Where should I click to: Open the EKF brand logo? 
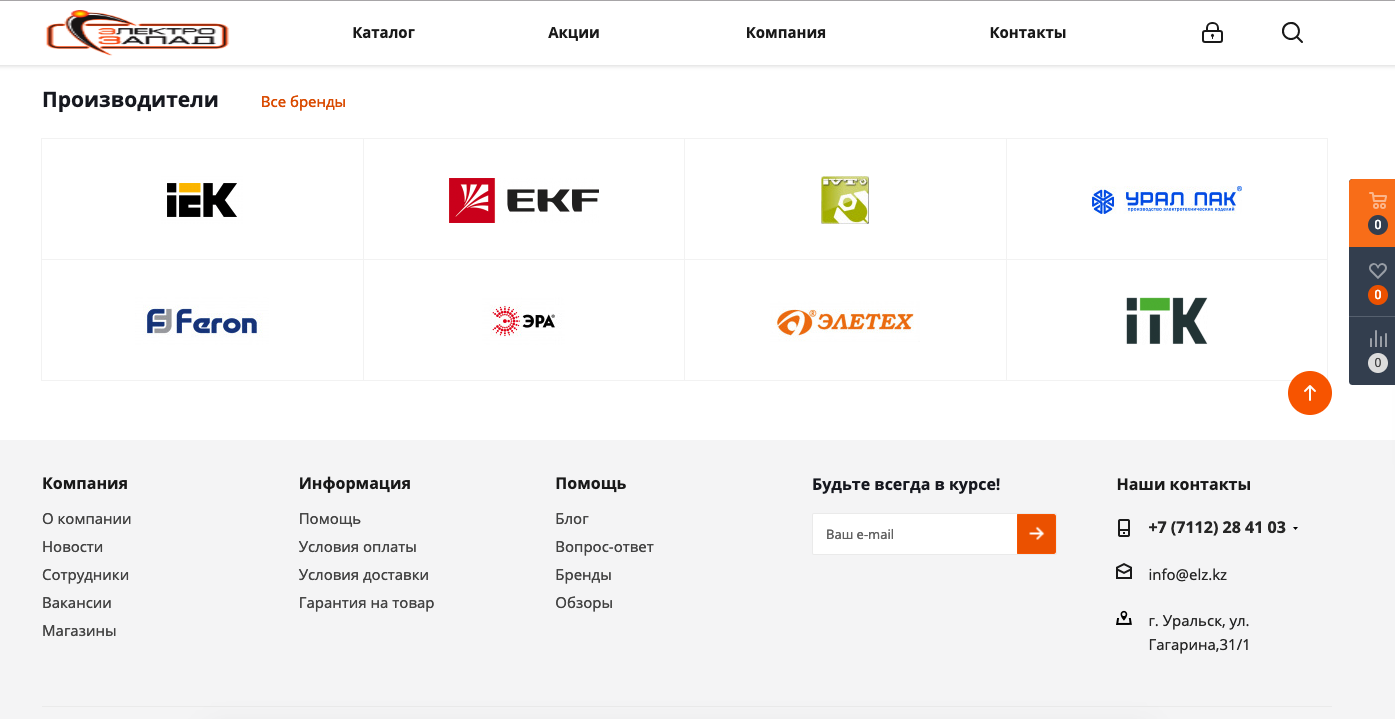524,200
